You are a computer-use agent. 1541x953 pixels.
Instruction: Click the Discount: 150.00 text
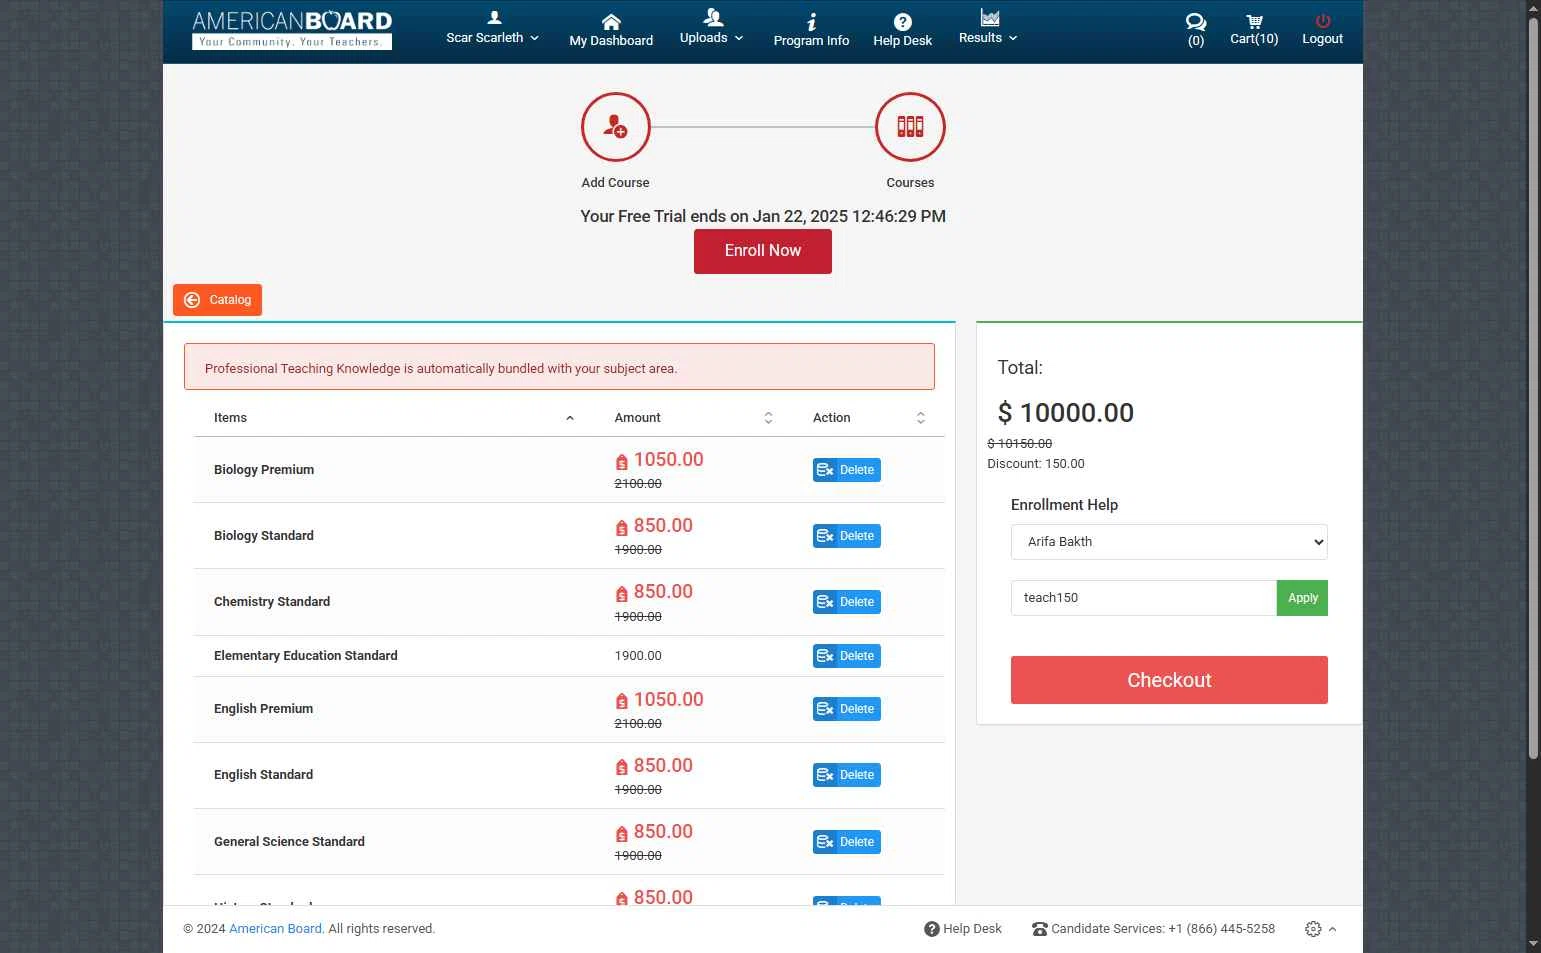(x=1036, y=464)
